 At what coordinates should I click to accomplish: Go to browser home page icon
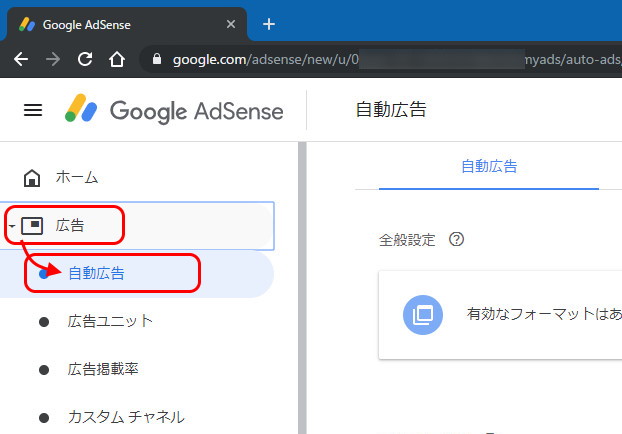point(117,60)
